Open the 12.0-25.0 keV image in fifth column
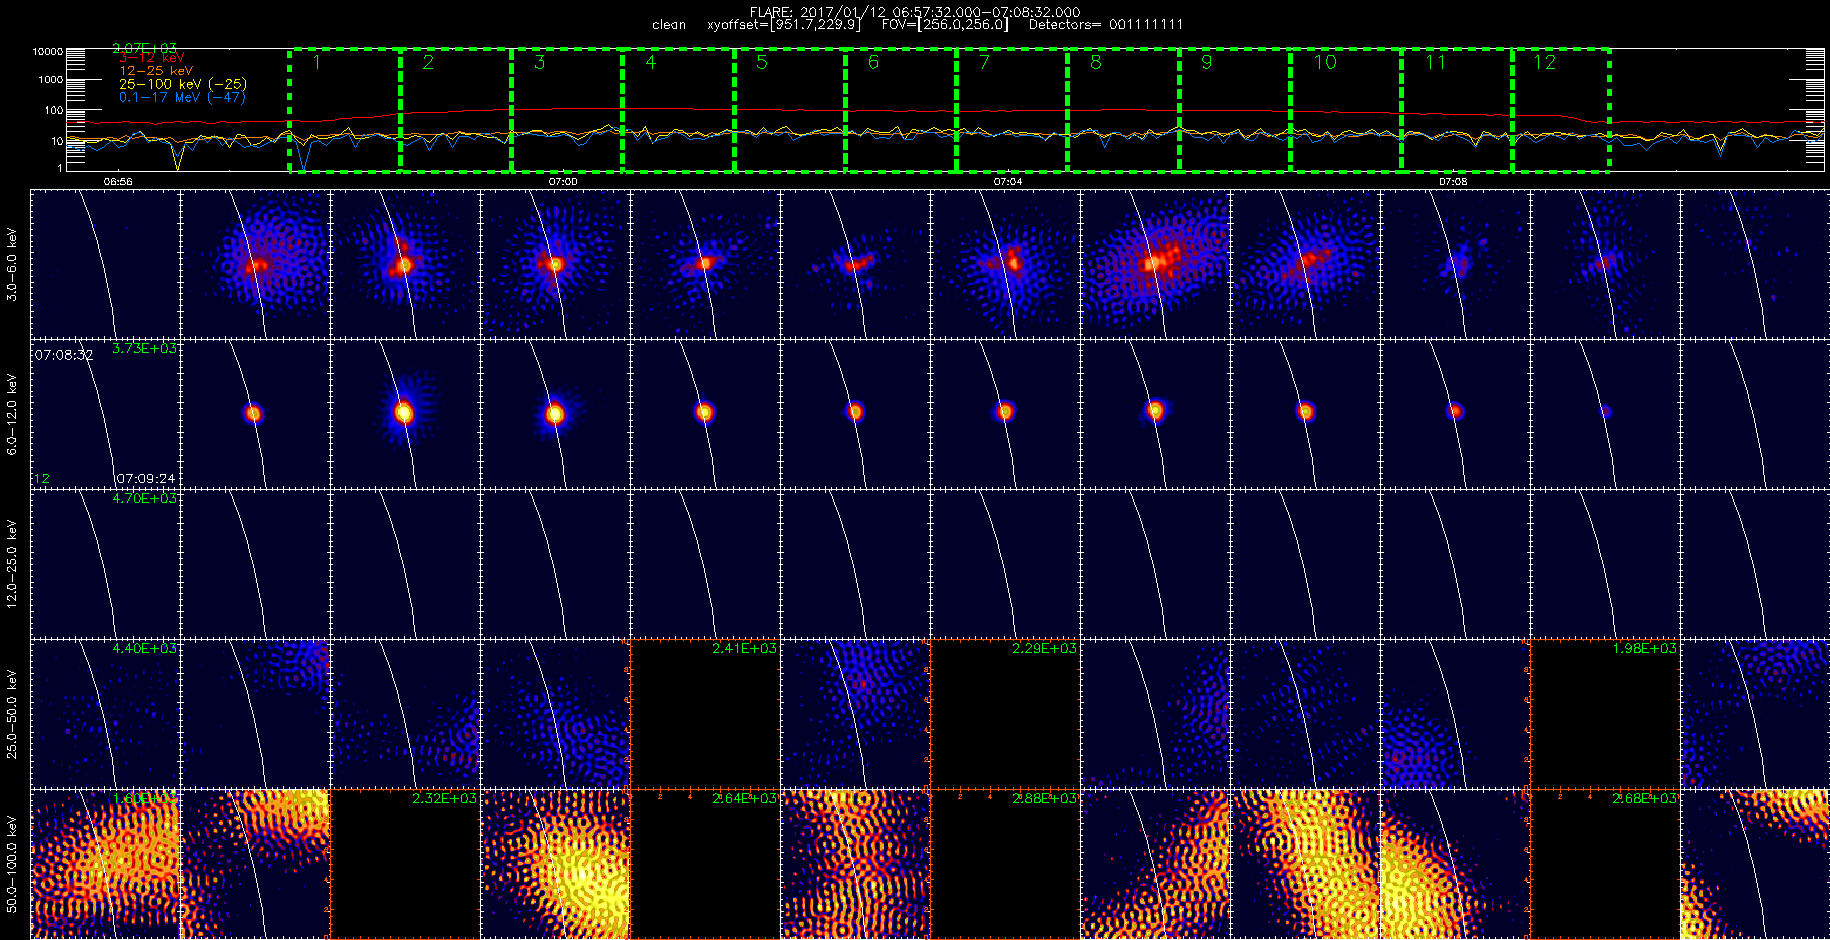 pos(705,564)
